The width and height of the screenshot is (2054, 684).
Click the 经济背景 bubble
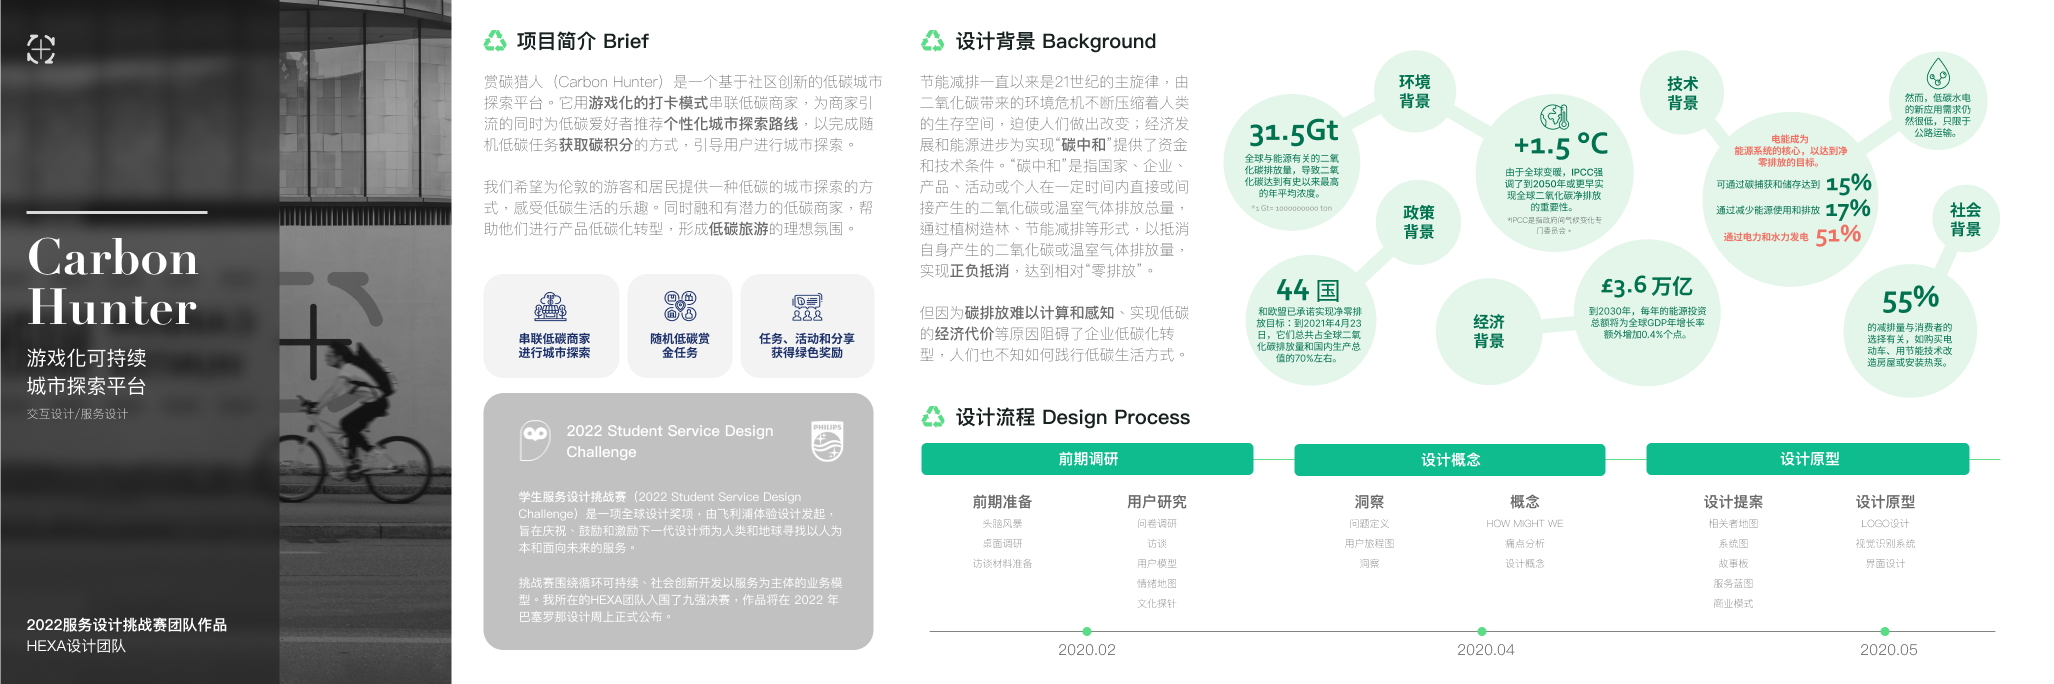(1488, 332)
